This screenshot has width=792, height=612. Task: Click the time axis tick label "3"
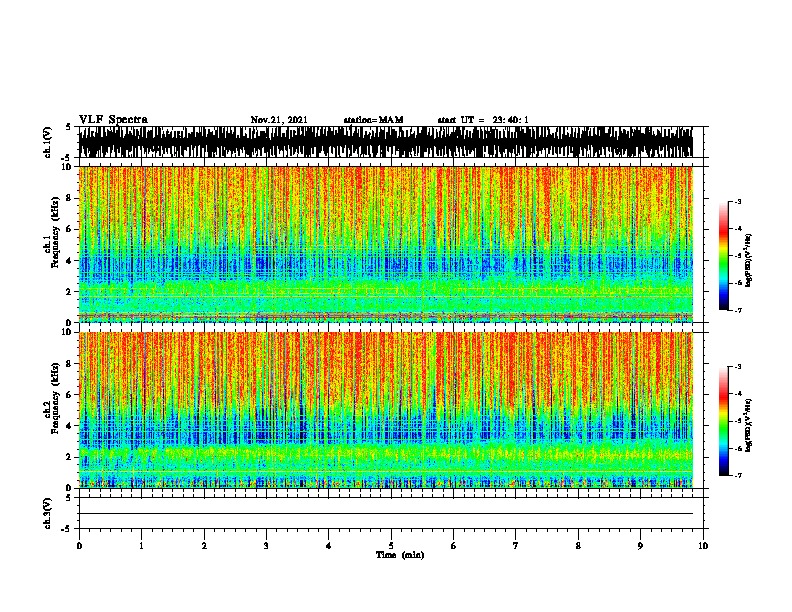(x=266, y=546)
